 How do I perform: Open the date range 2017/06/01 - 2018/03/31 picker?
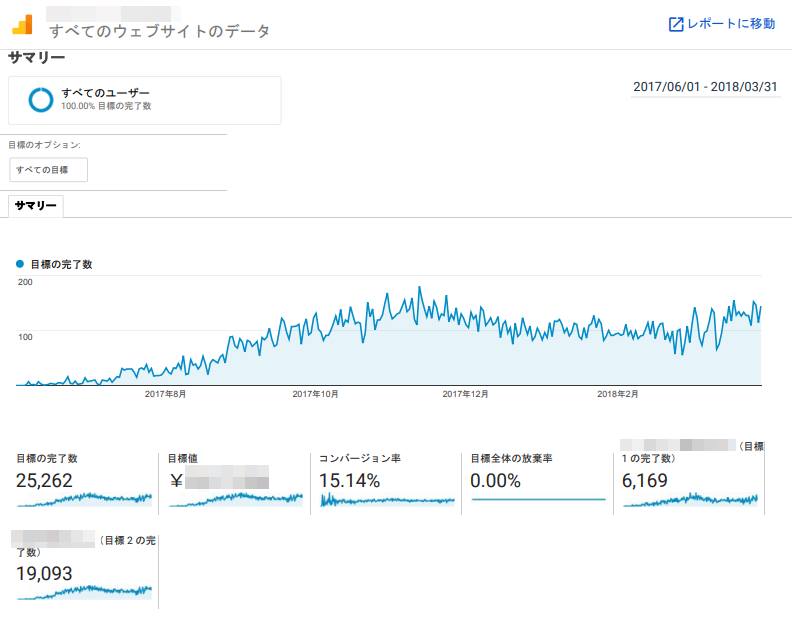coord(705,87)
